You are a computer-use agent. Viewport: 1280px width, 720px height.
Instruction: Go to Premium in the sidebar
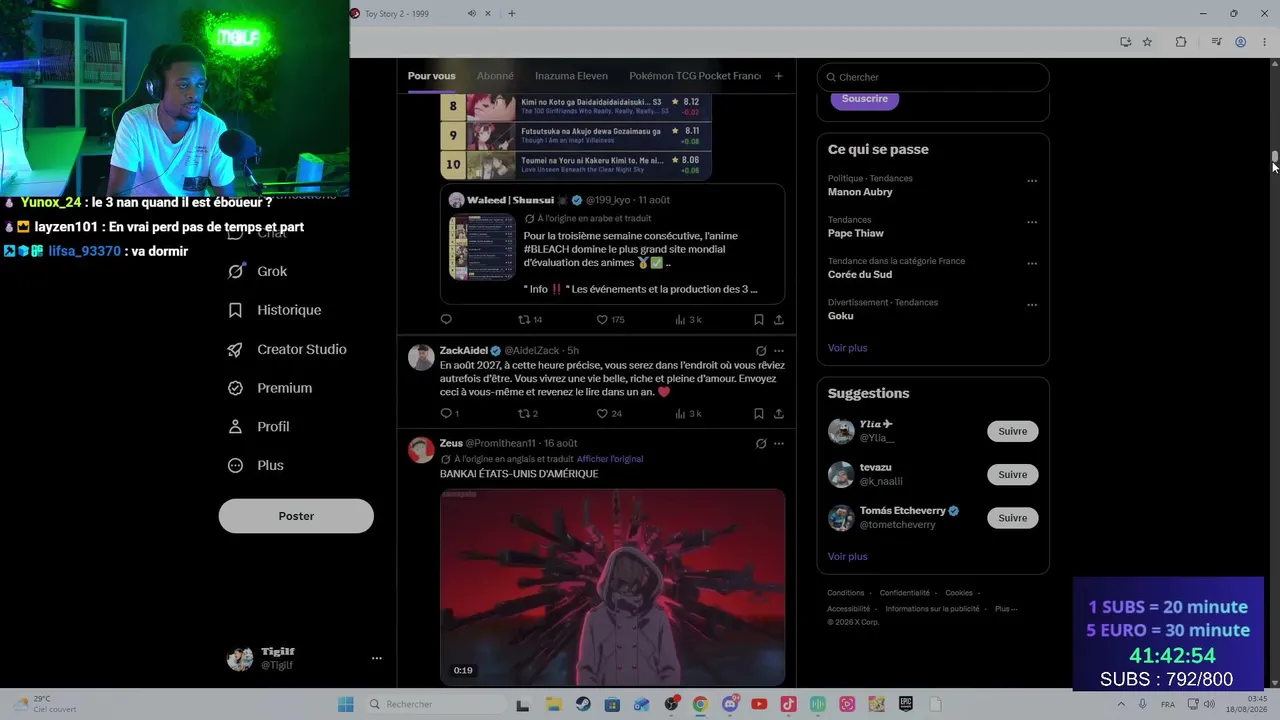[x=270, y=388]
